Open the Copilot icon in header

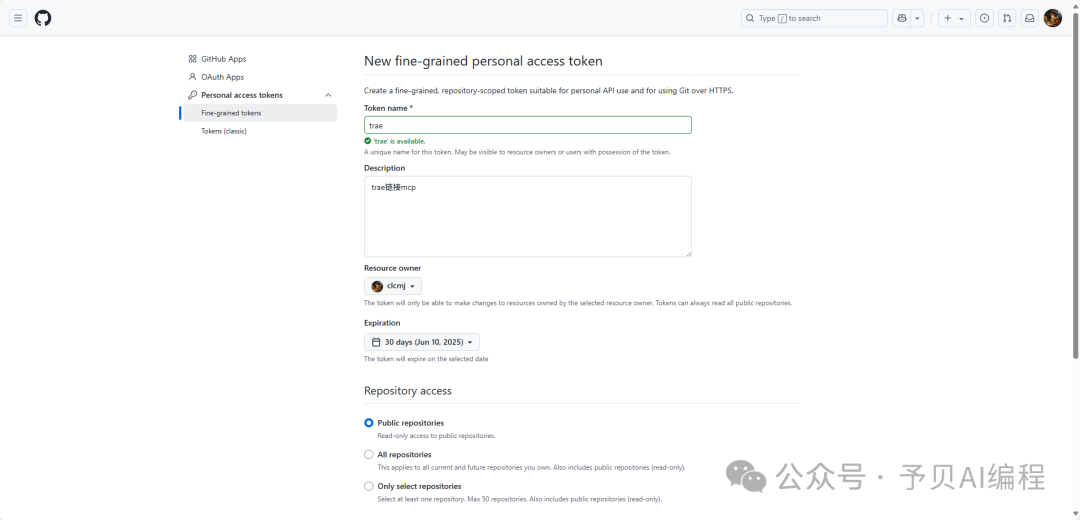(902, 18)
